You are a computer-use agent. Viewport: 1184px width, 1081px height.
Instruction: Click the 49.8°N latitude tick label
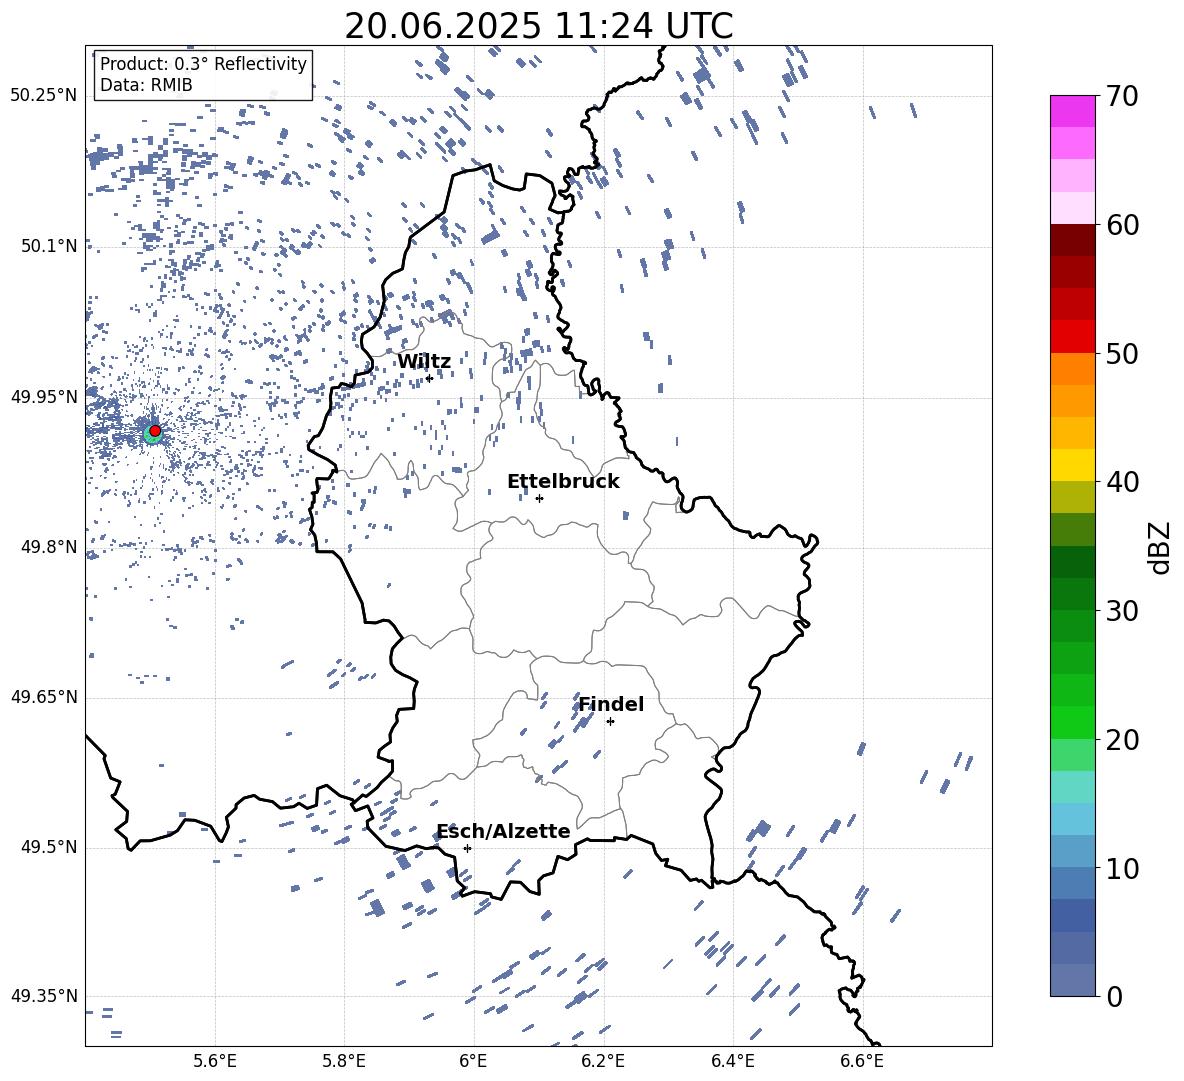point(49,547)
